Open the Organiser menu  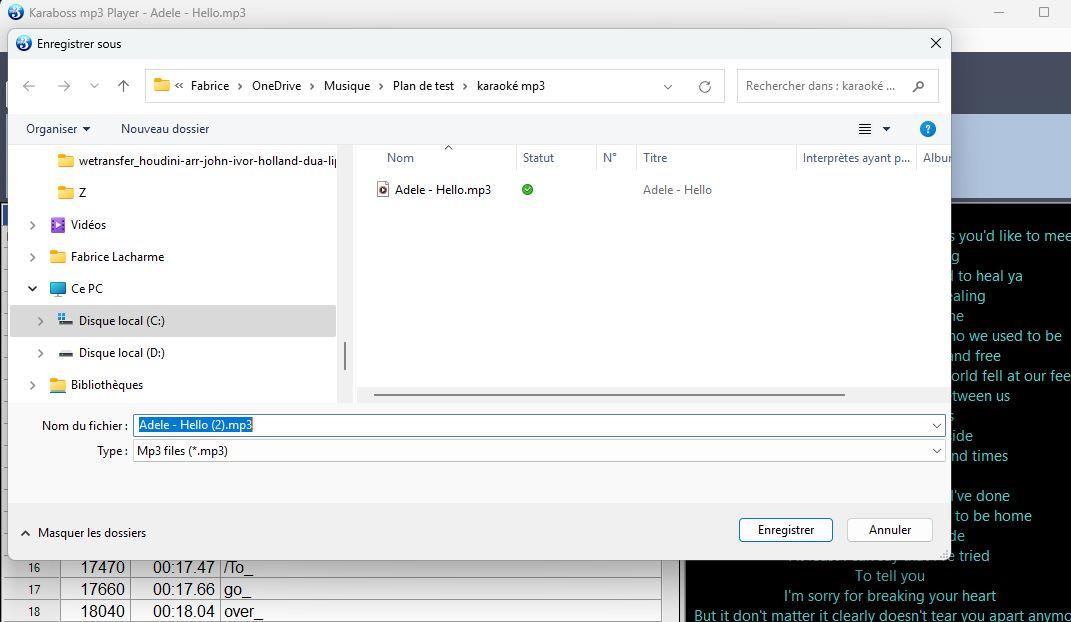tap(58, 129)
